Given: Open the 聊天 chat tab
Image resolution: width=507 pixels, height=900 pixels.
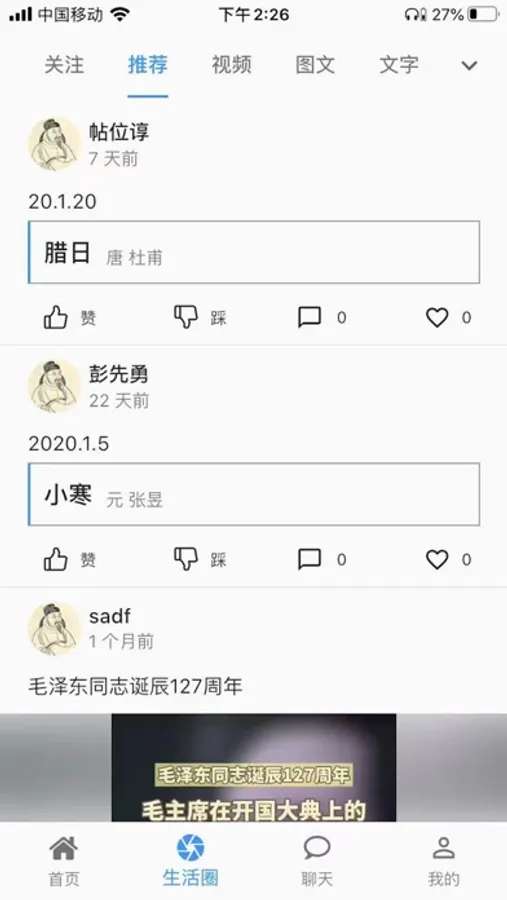Looking at the screenshot, I should point(317,860).
